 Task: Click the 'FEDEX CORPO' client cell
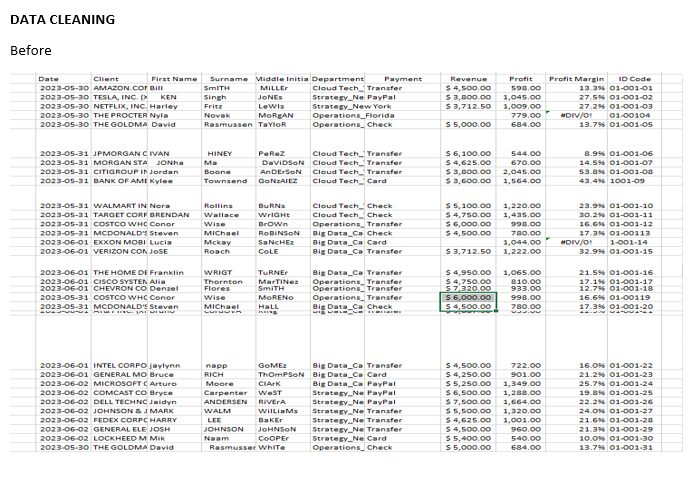click(x=120, y=420)
